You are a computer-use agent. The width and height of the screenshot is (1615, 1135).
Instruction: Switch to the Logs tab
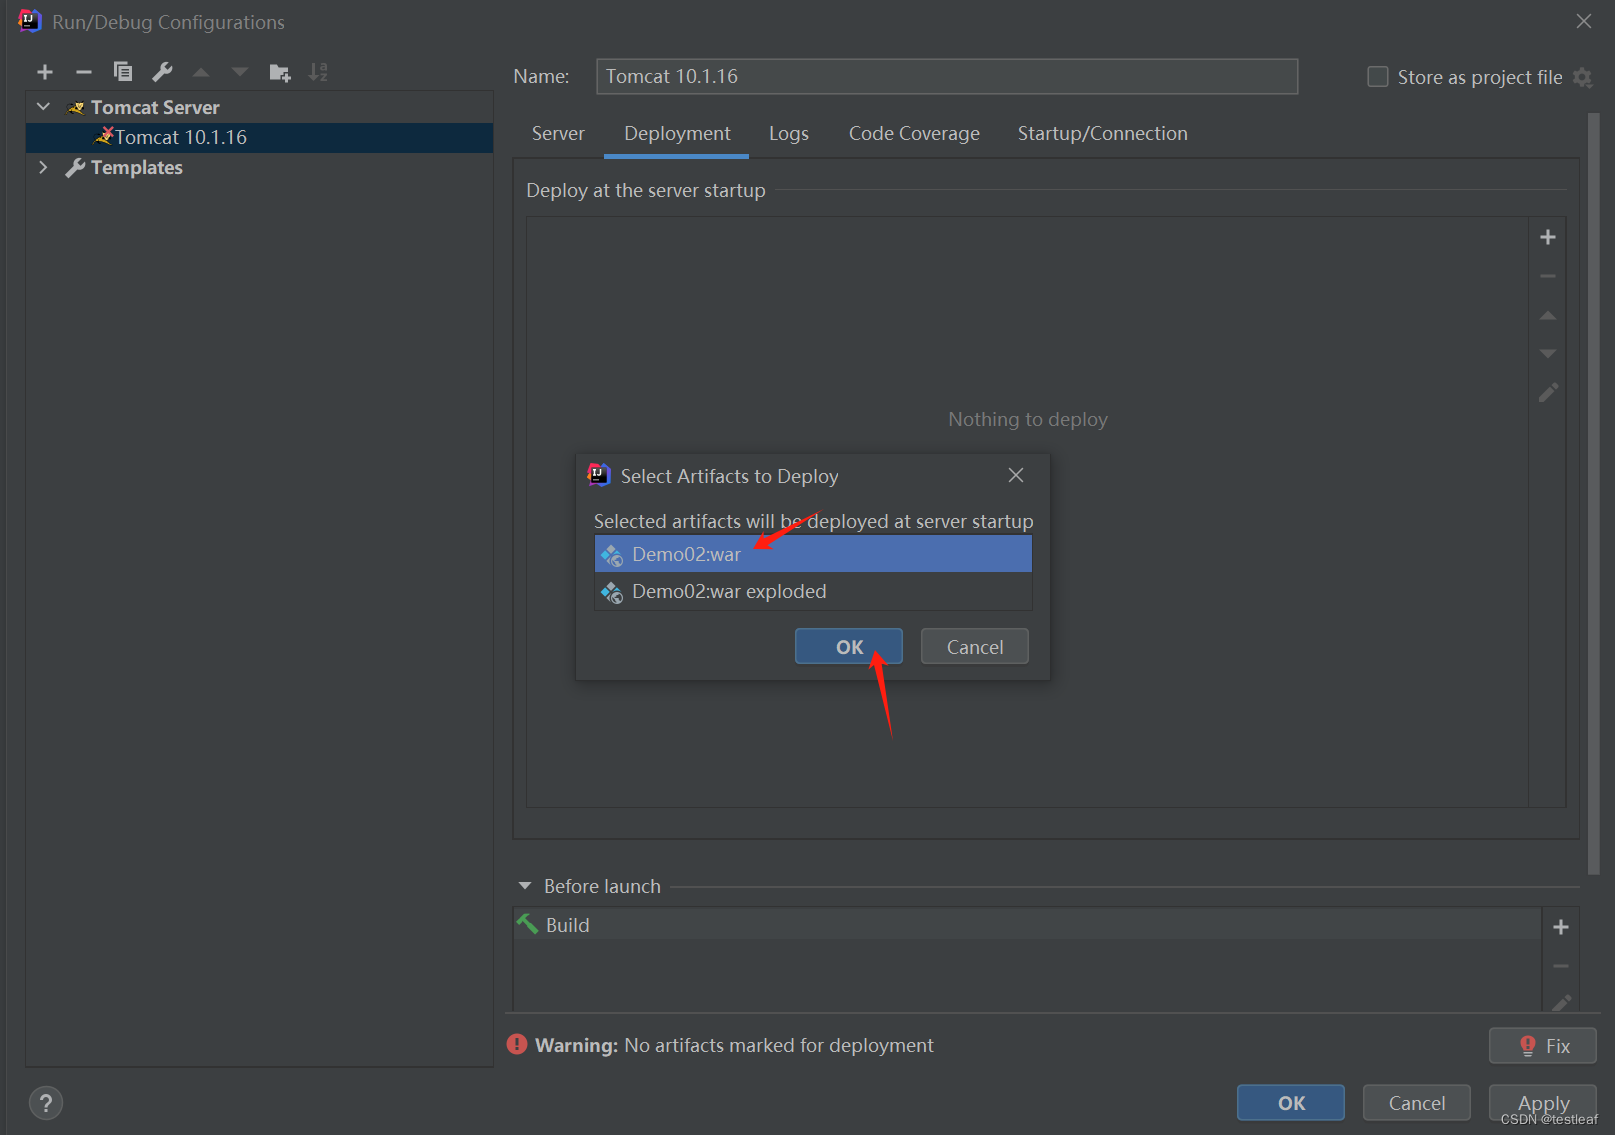click(789, 134)
